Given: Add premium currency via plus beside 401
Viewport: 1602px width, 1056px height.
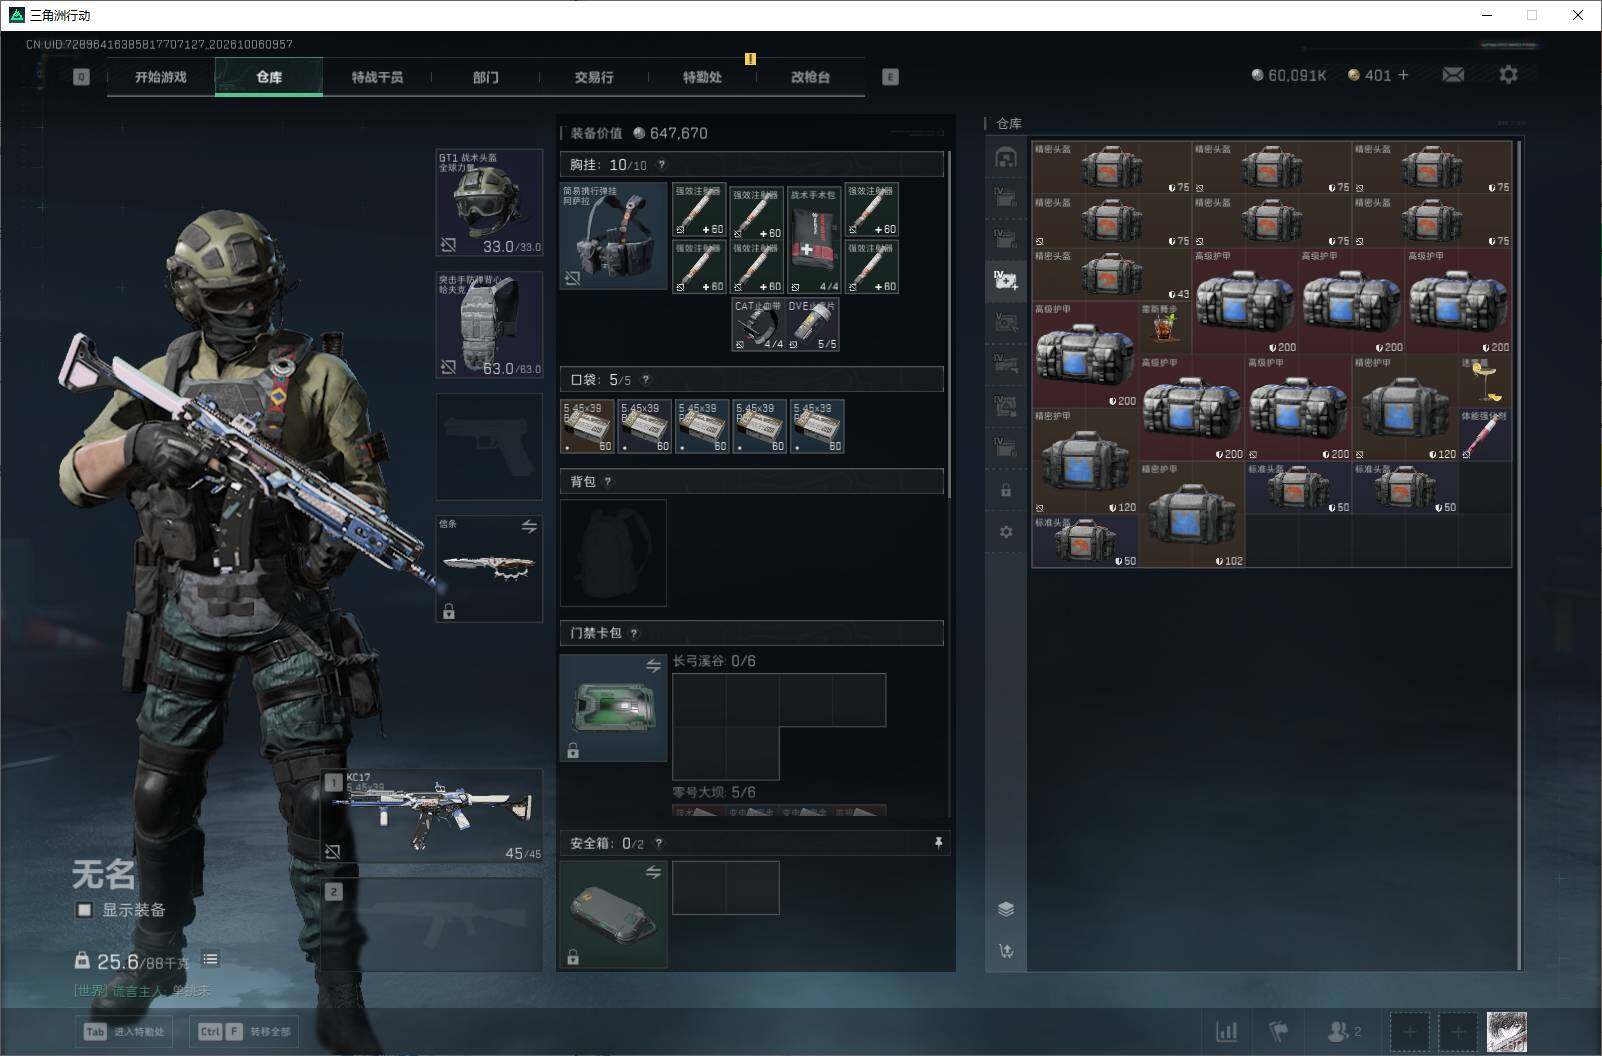Looking at the screenshot, I should pos(1403,75).
